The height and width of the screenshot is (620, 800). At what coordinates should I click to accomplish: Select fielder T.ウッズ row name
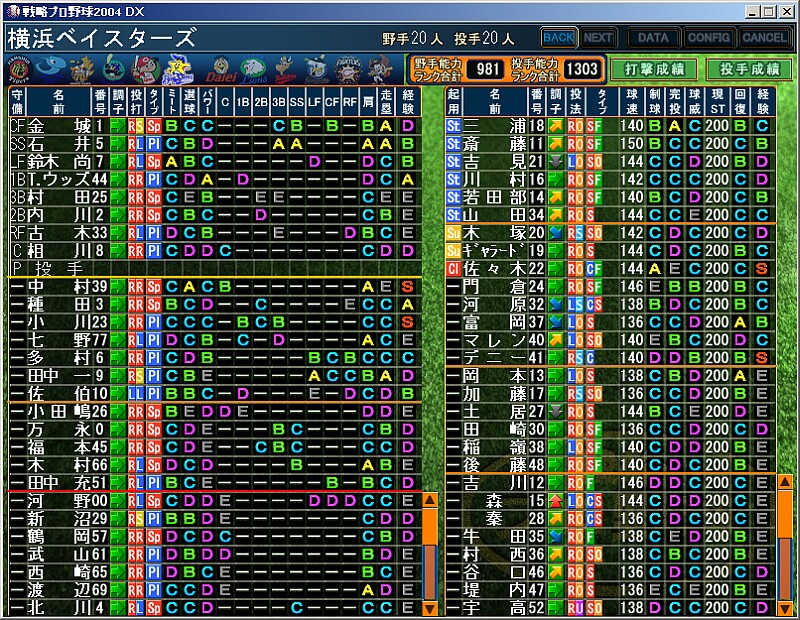(x=59, y=180)
